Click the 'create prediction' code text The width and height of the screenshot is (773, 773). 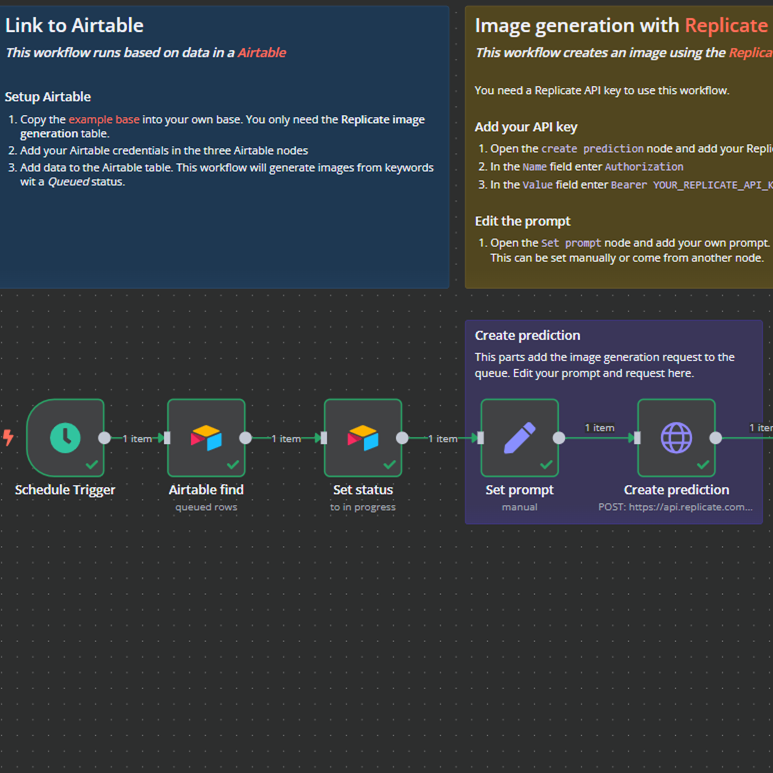coord(592,149)
